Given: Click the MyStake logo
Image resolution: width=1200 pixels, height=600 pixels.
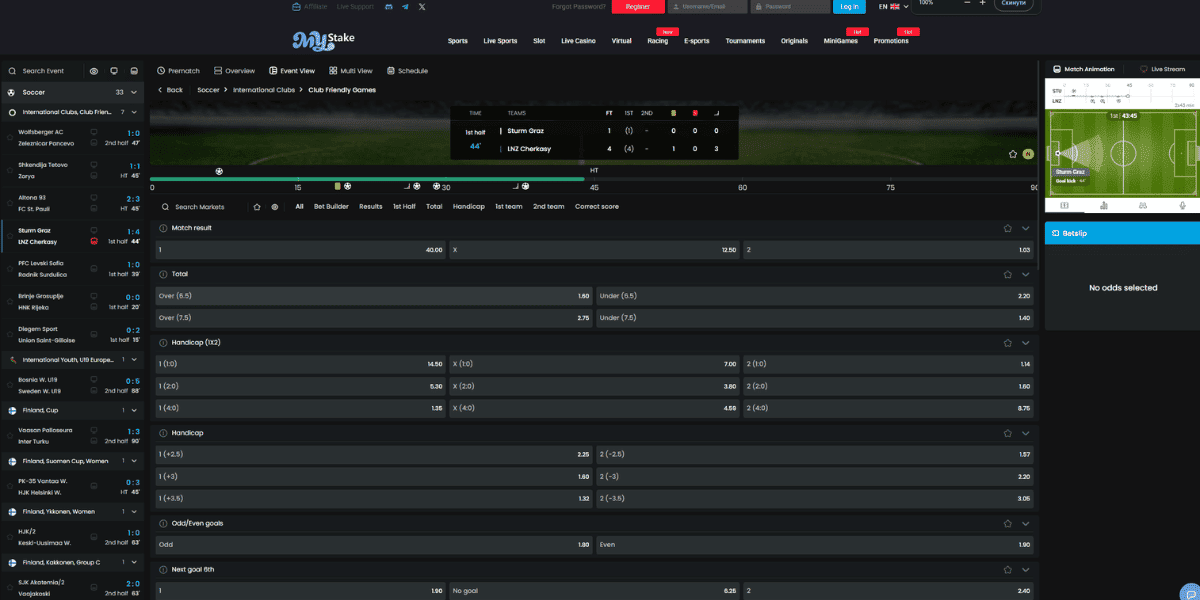Looking at the screenshot, I should (323, 40).
